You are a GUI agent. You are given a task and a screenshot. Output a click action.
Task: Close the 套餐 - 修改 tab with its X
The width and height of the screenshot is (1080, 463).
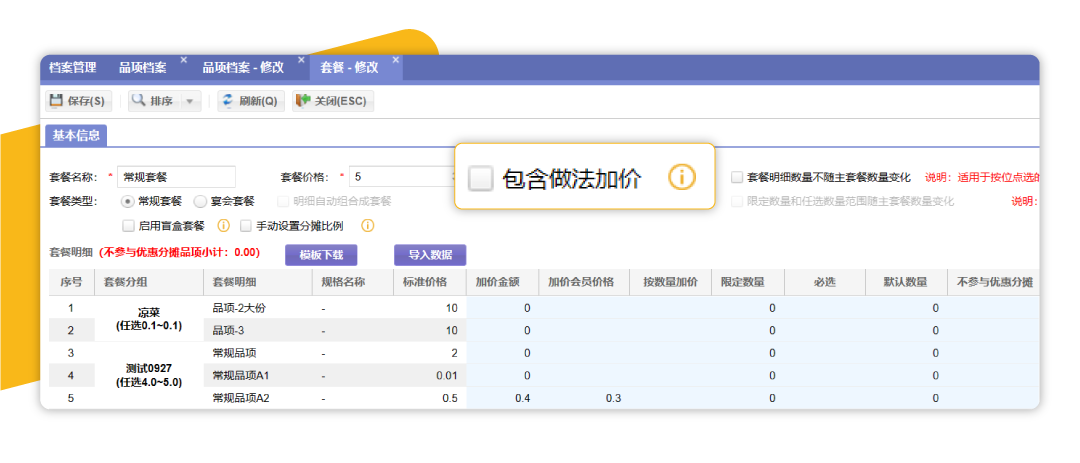(395, 60)
